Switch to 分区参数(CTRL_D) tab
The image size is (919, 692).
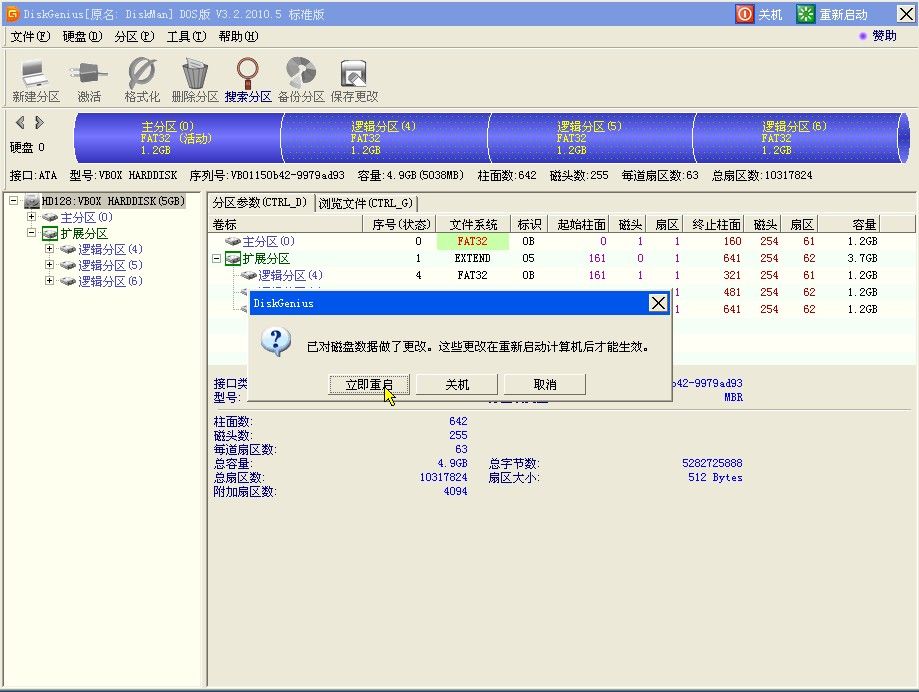[x=260, y=203]
